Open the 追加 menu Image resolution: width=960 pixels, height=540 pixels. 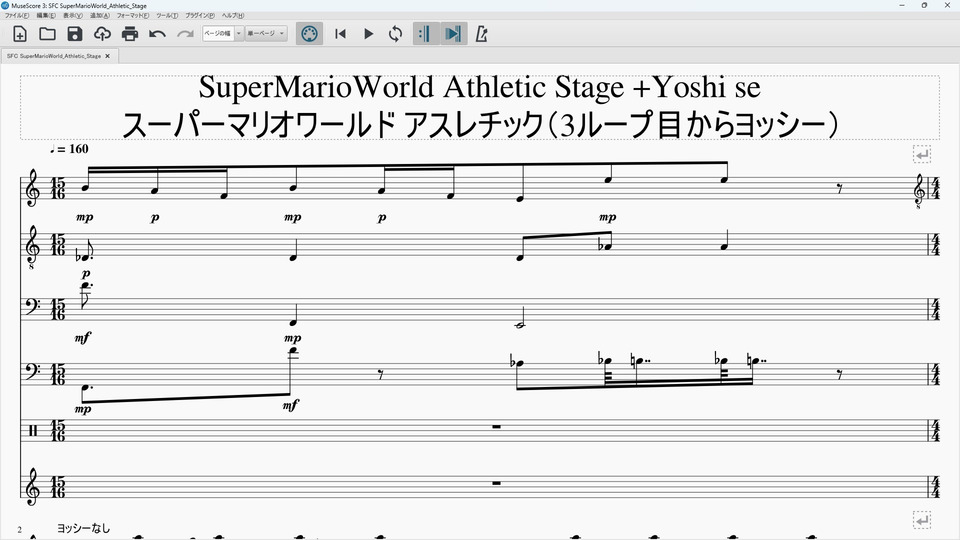pyautogui.click(x=100, y=15)
